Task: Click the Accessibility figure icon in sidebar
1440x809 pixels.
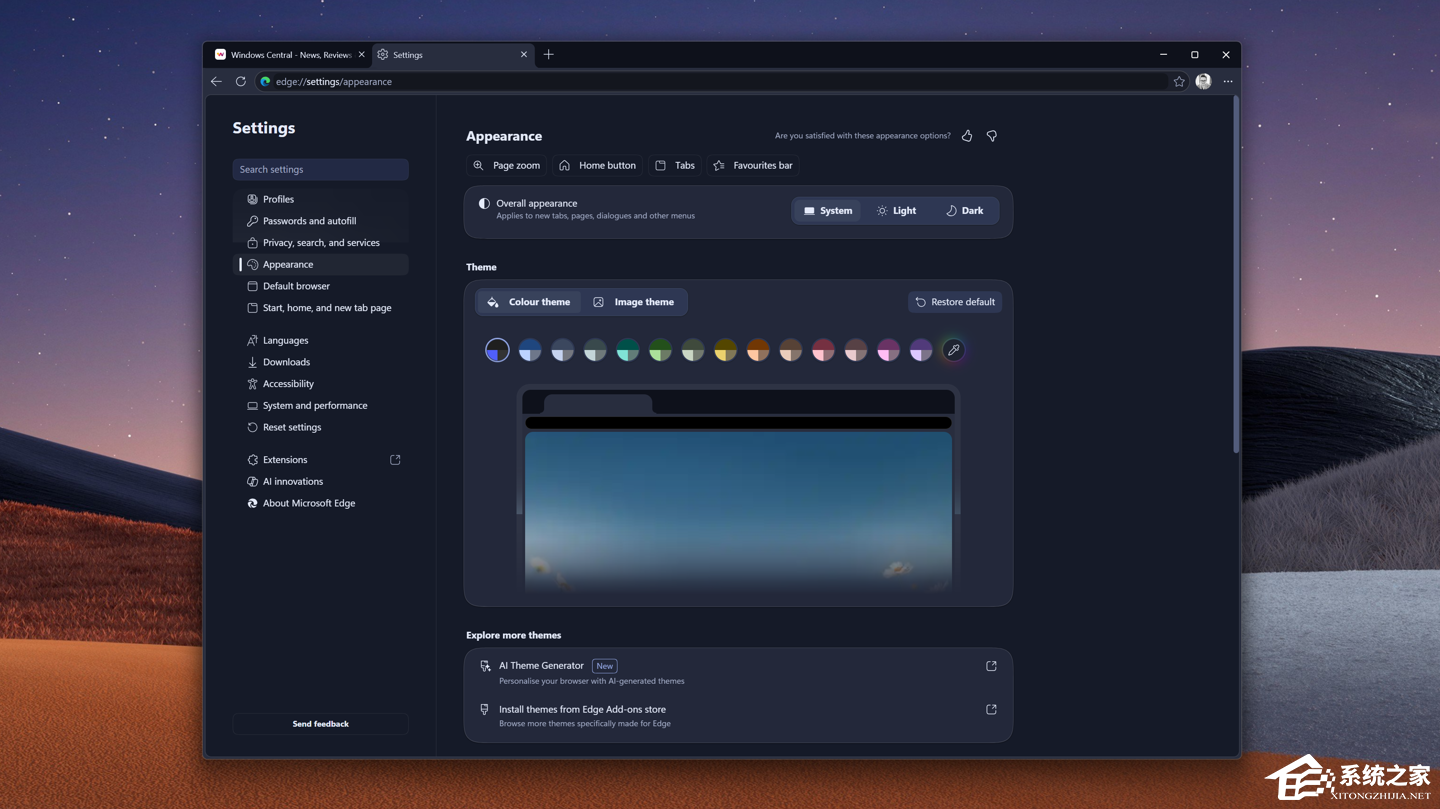Action: pyautogui.click(x=252, y=384)
